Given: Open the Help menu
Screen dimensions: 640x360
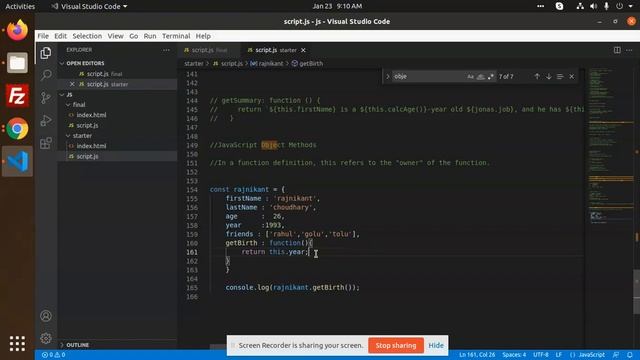Looking at the screenshot, I should [203, 36].
